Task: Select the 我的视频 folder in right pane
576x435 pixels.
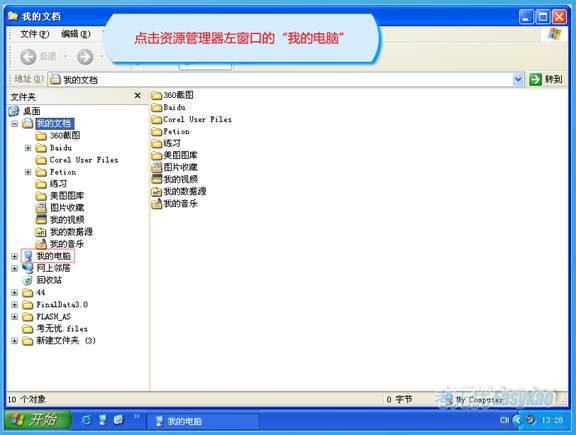Action: (x=174, y=179)
